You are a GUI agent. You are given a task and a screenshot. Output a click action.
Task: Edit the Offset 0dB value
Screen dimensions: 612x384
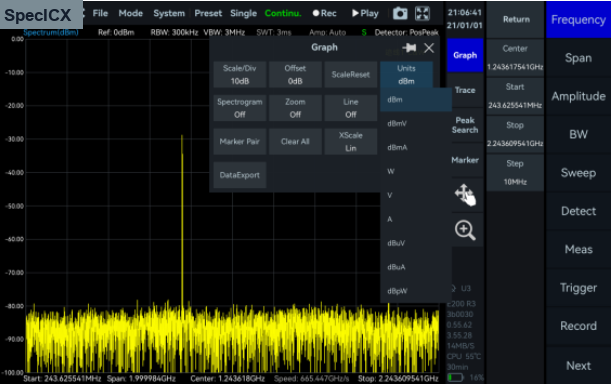tap(295, 75)
